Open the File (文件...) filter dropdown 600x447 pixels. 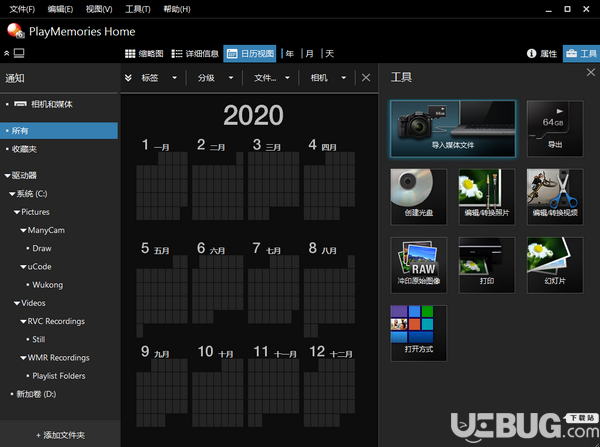pyautogui.click(x=271, y=78)
